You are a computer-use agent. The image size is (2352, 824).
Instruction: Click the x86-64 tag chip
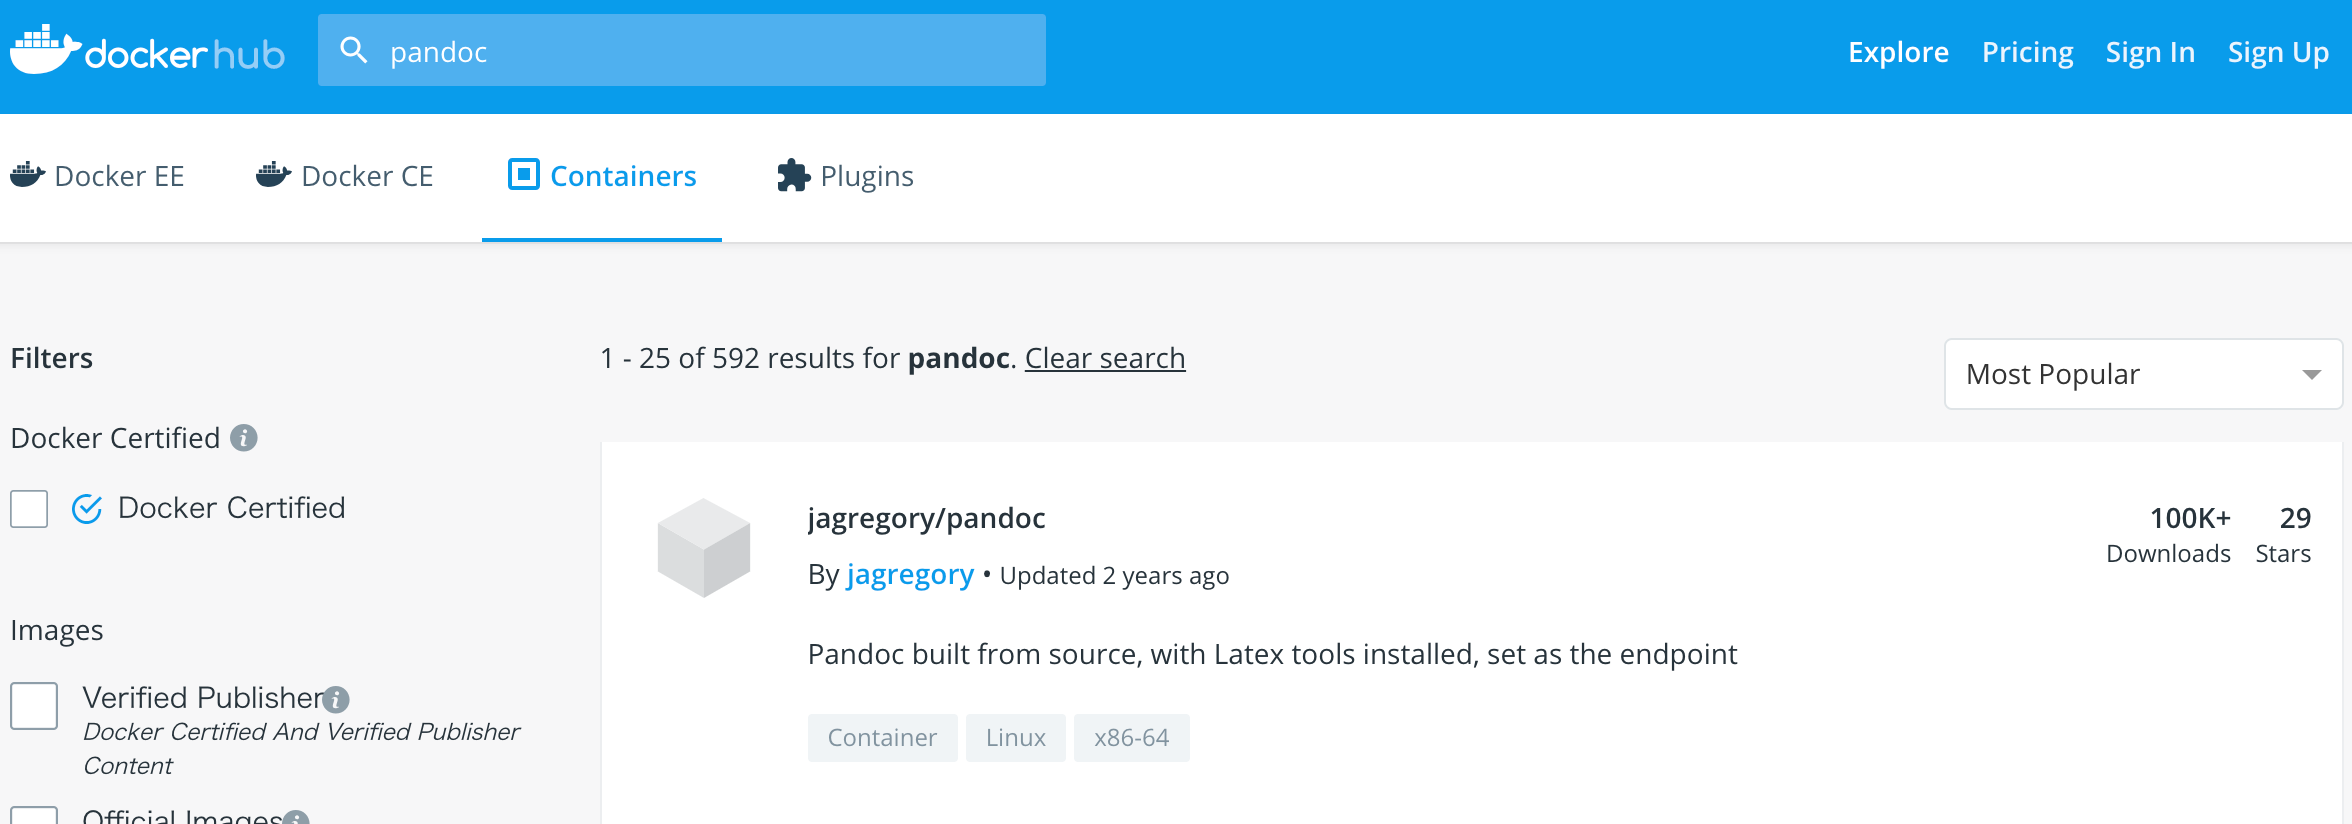[x=1131, y=738]
